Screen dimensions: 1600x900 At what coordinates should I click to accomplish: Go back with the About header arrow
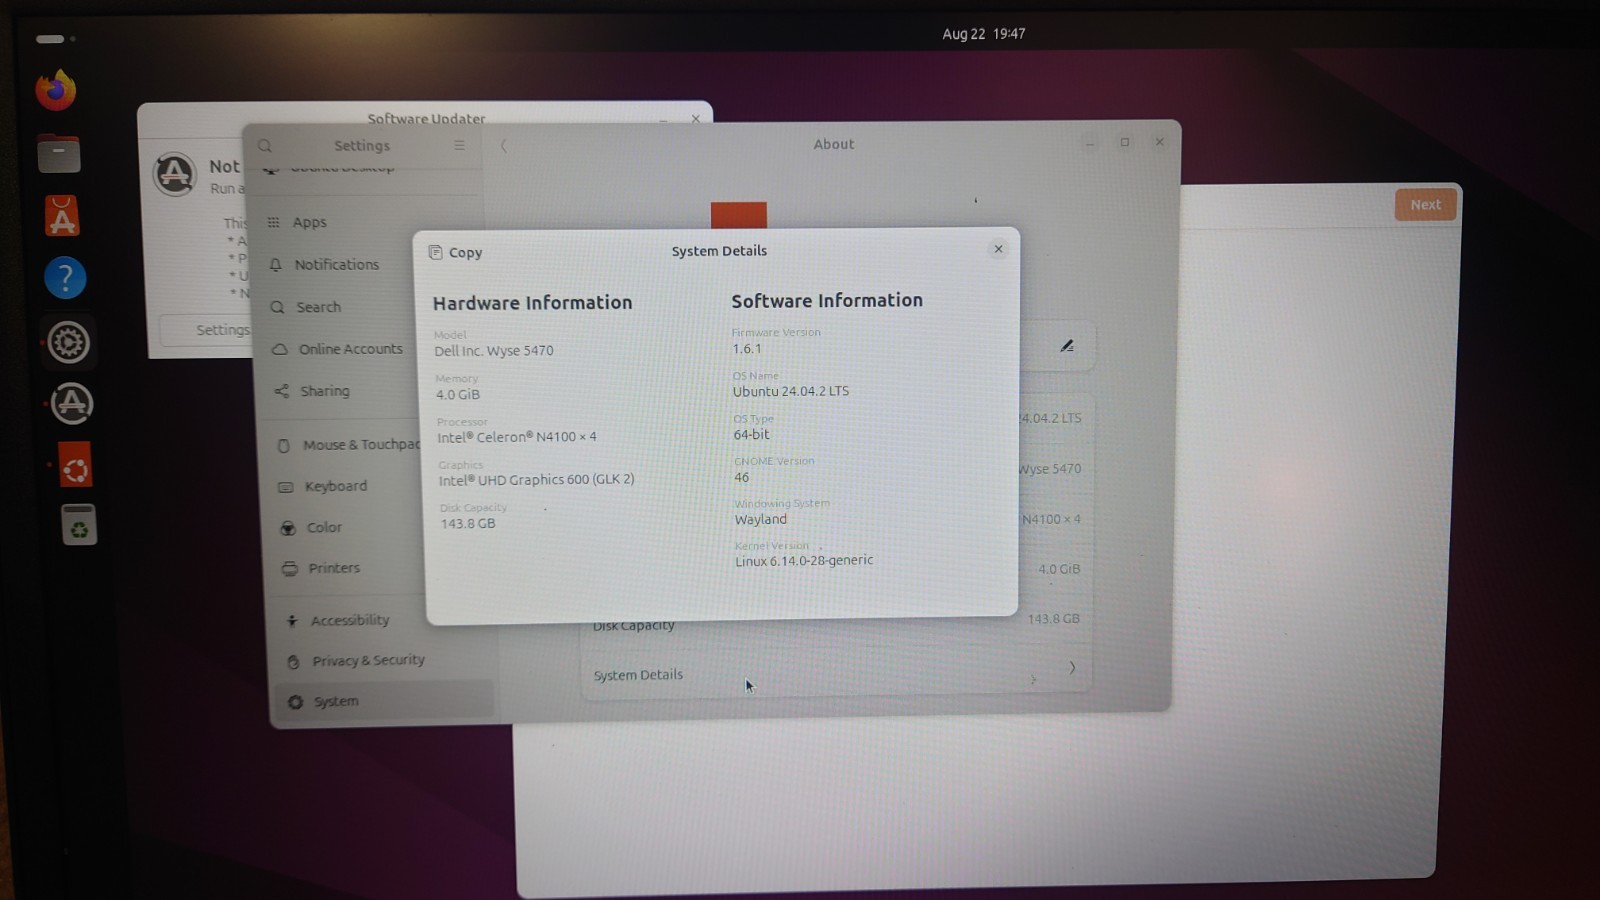503,146
